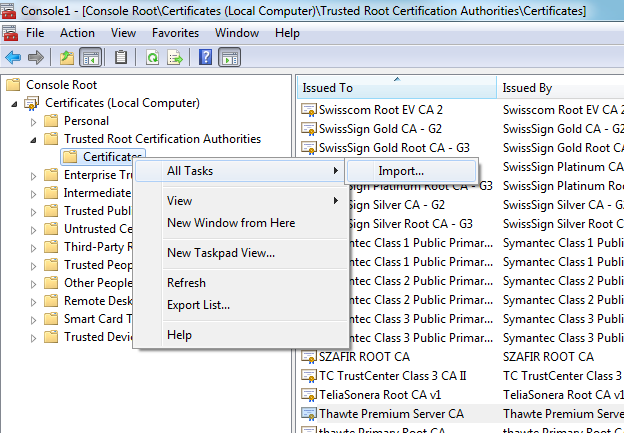
Task: Click Export List... in context menu
Action: [198, 304]
